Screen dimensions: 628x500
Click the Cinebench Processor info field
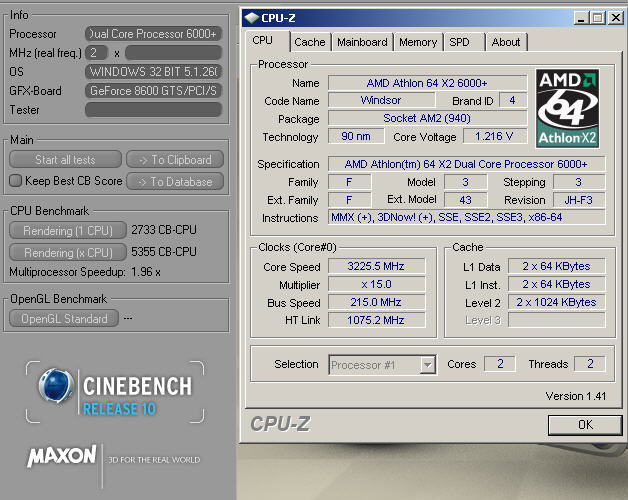(x=153, y=34)
